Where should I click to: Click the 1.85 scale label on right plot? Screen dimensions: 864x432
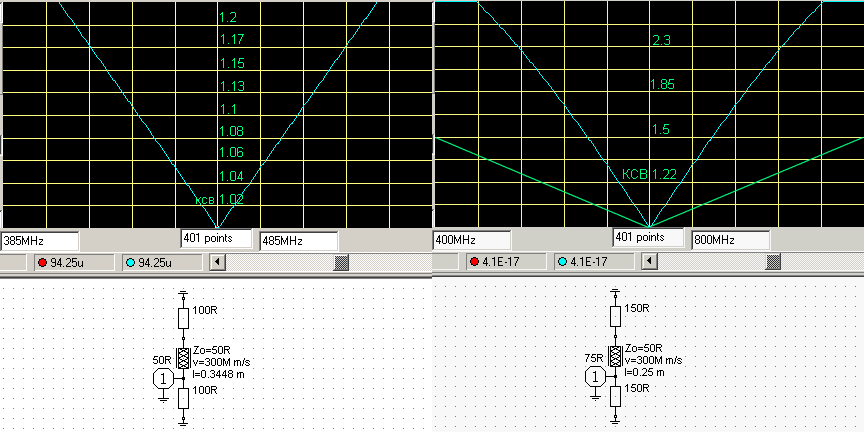coord(662,84)
